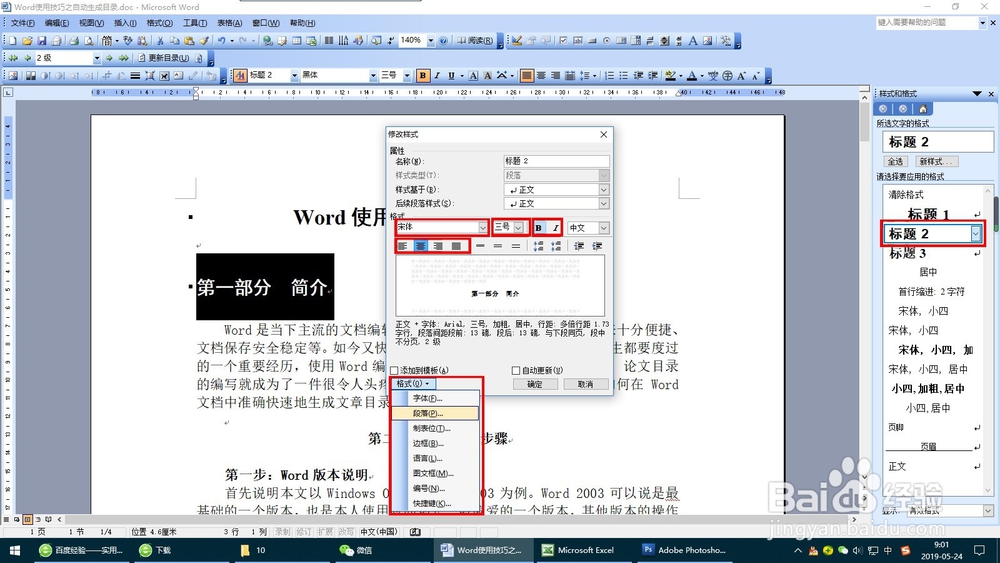Click the Insert Hyperlink globe icon
1000x563 pixels.
[267, 41]
